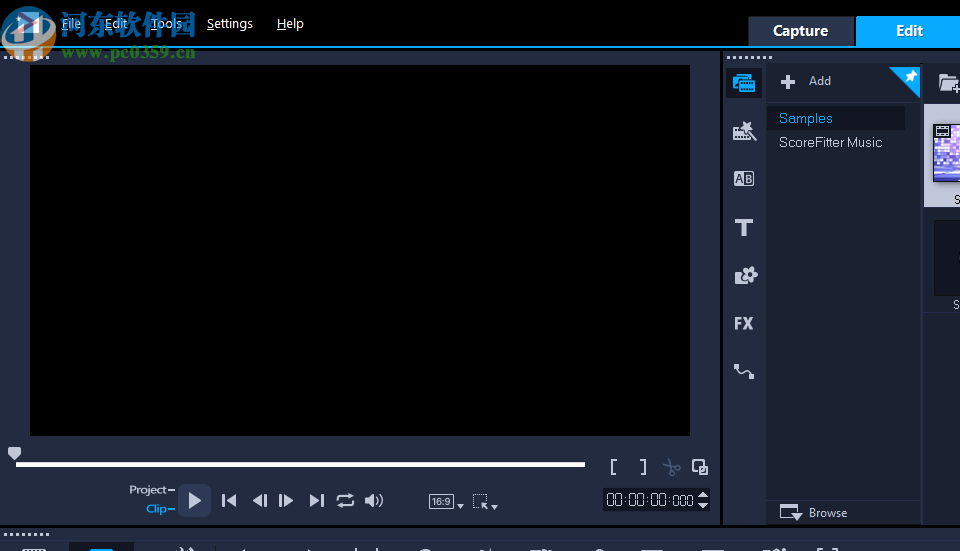Click the preview scrubber handle

[x=15, y=453]
